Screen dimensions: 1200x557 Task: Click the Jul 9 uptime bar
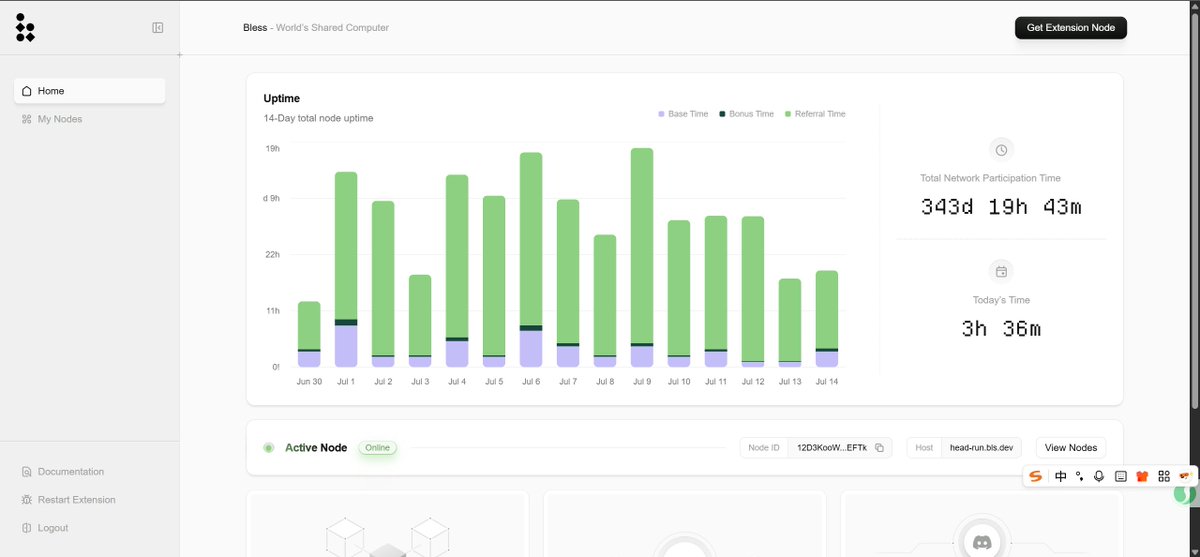(642, 258)
